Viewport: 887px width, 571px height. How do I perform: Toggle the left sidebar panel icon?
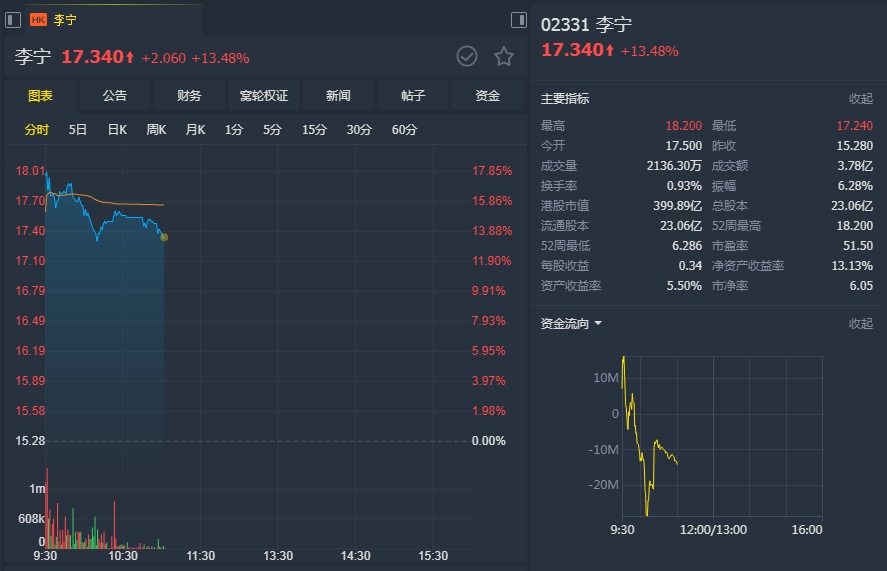click(13, 20)
